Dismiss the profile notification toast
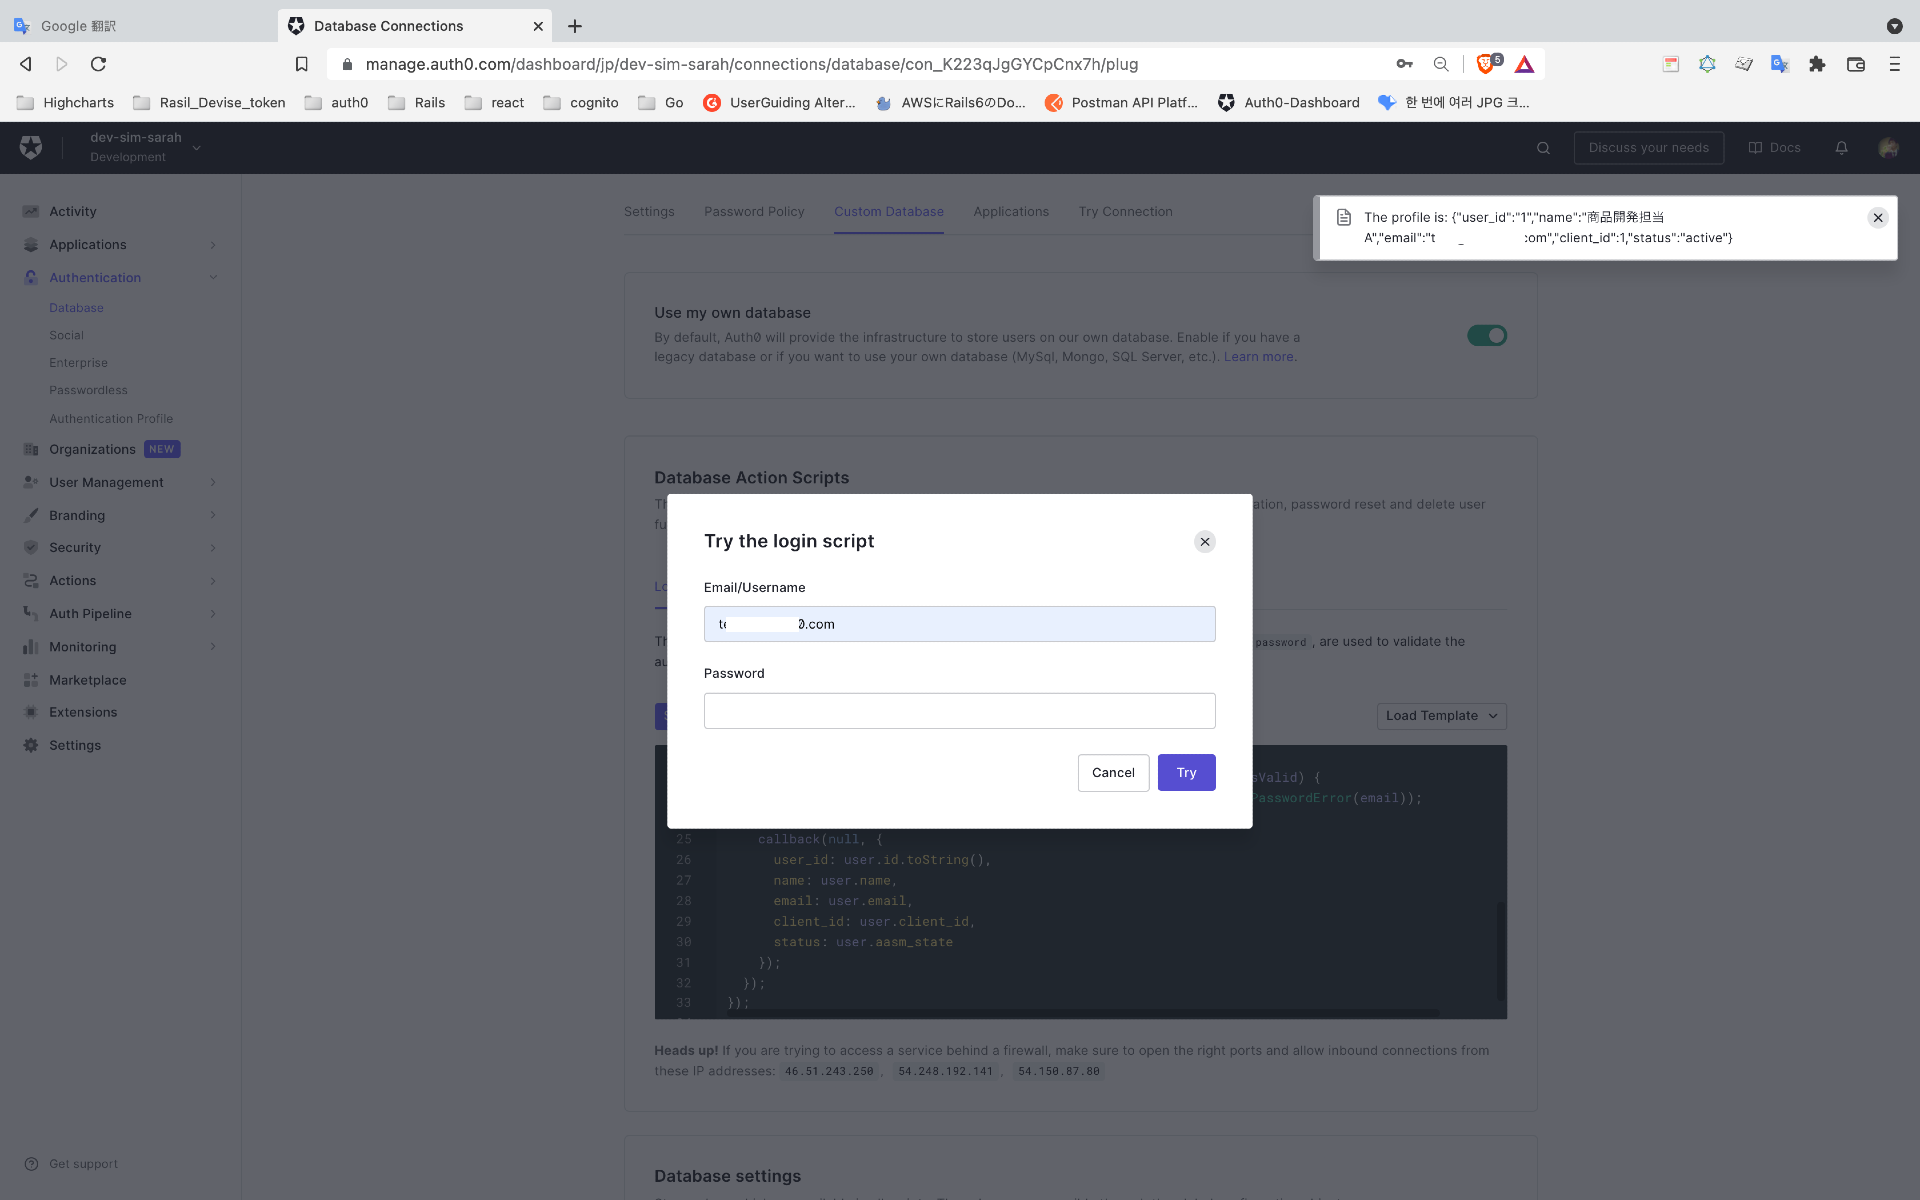Viewport: 1920px width, 1200px height. coord(1877,218)
